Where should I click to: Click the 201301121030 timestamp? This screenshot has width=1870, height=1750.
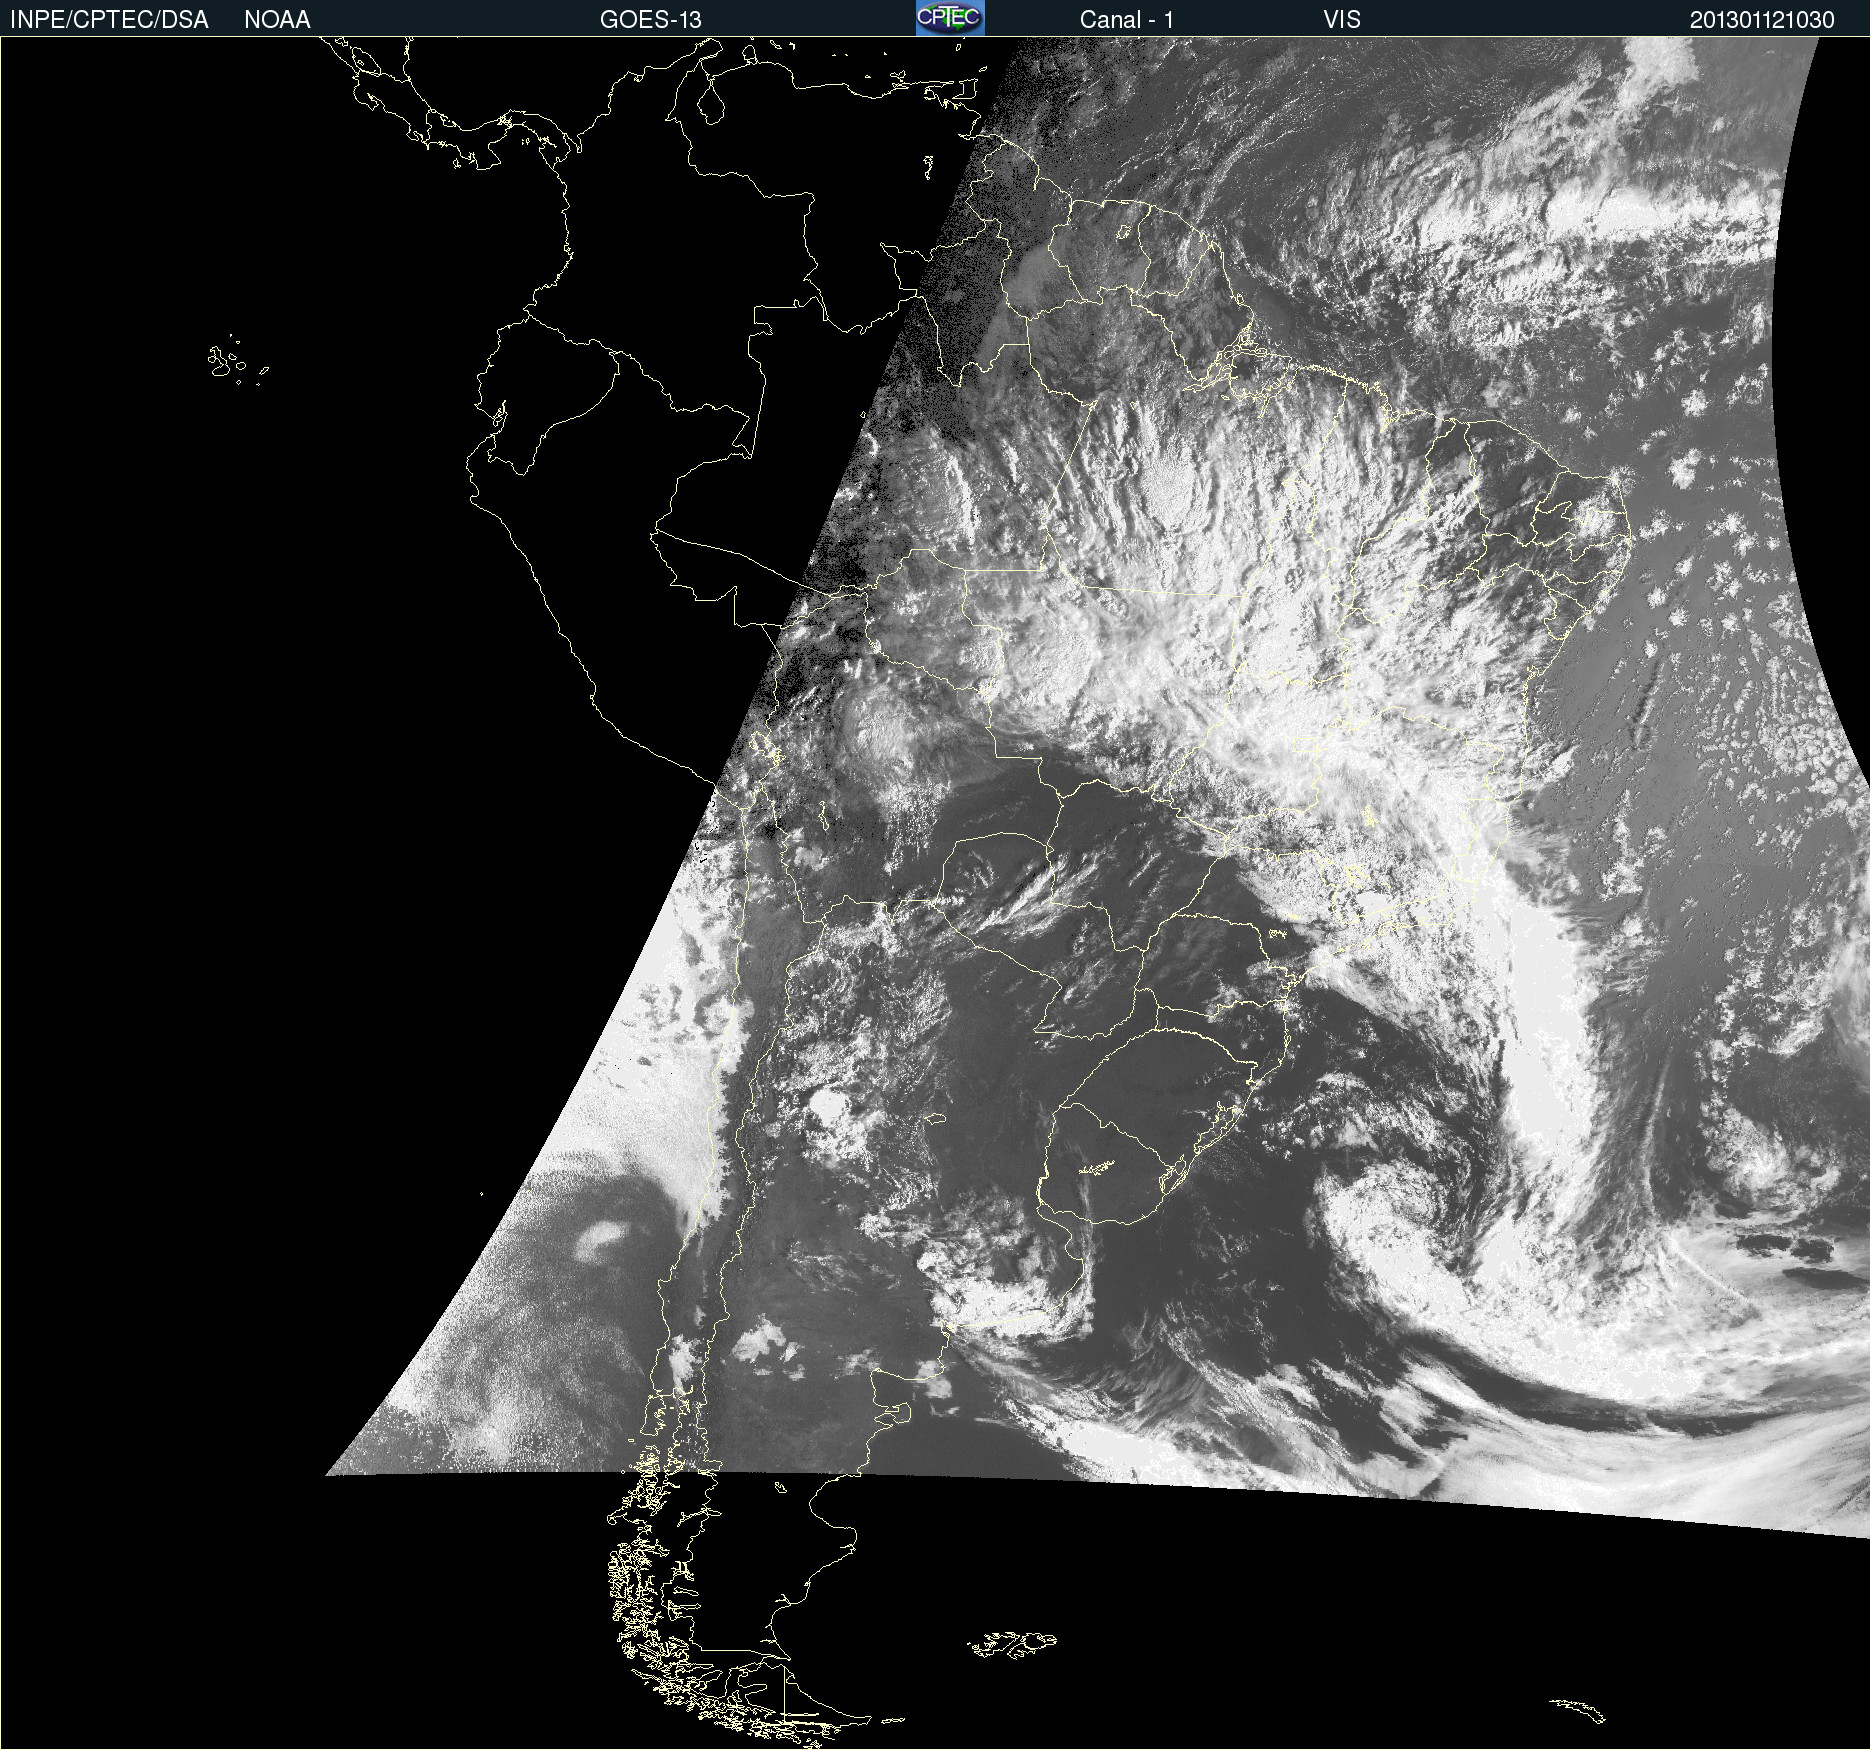(x=1762, y=20)
